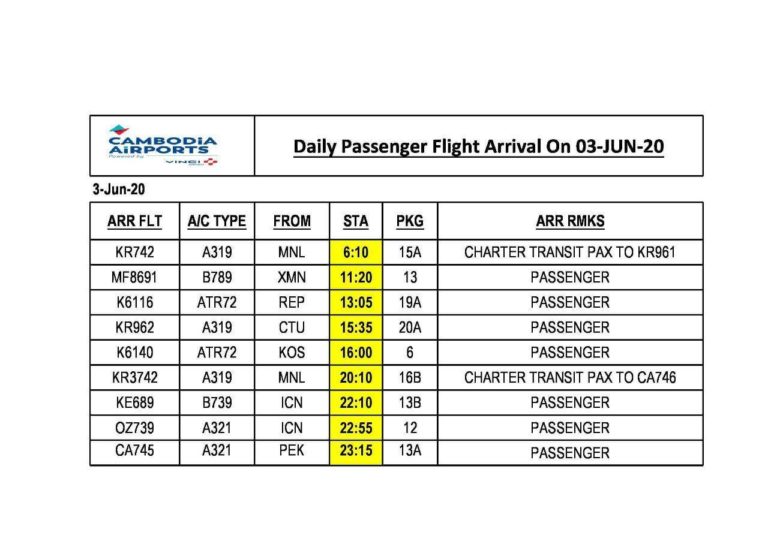768x535 pixels.
Task: Click the FROM column header
Action: point(292,221)
